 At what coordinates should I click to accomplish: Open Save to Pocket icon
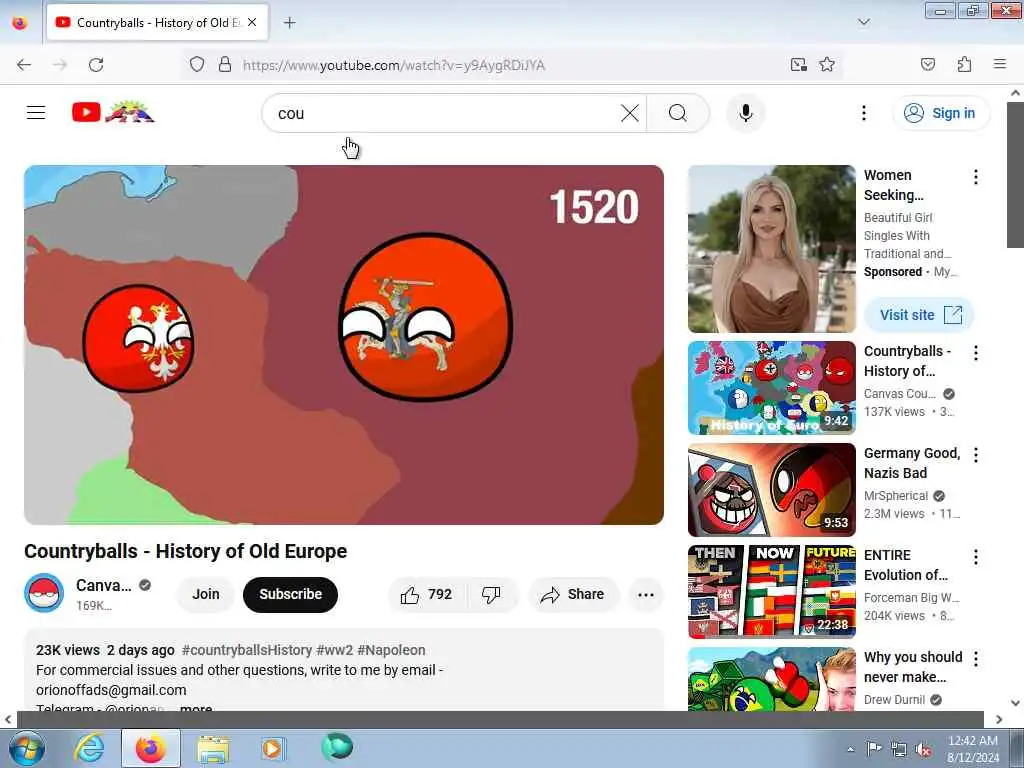coord(927,64)
